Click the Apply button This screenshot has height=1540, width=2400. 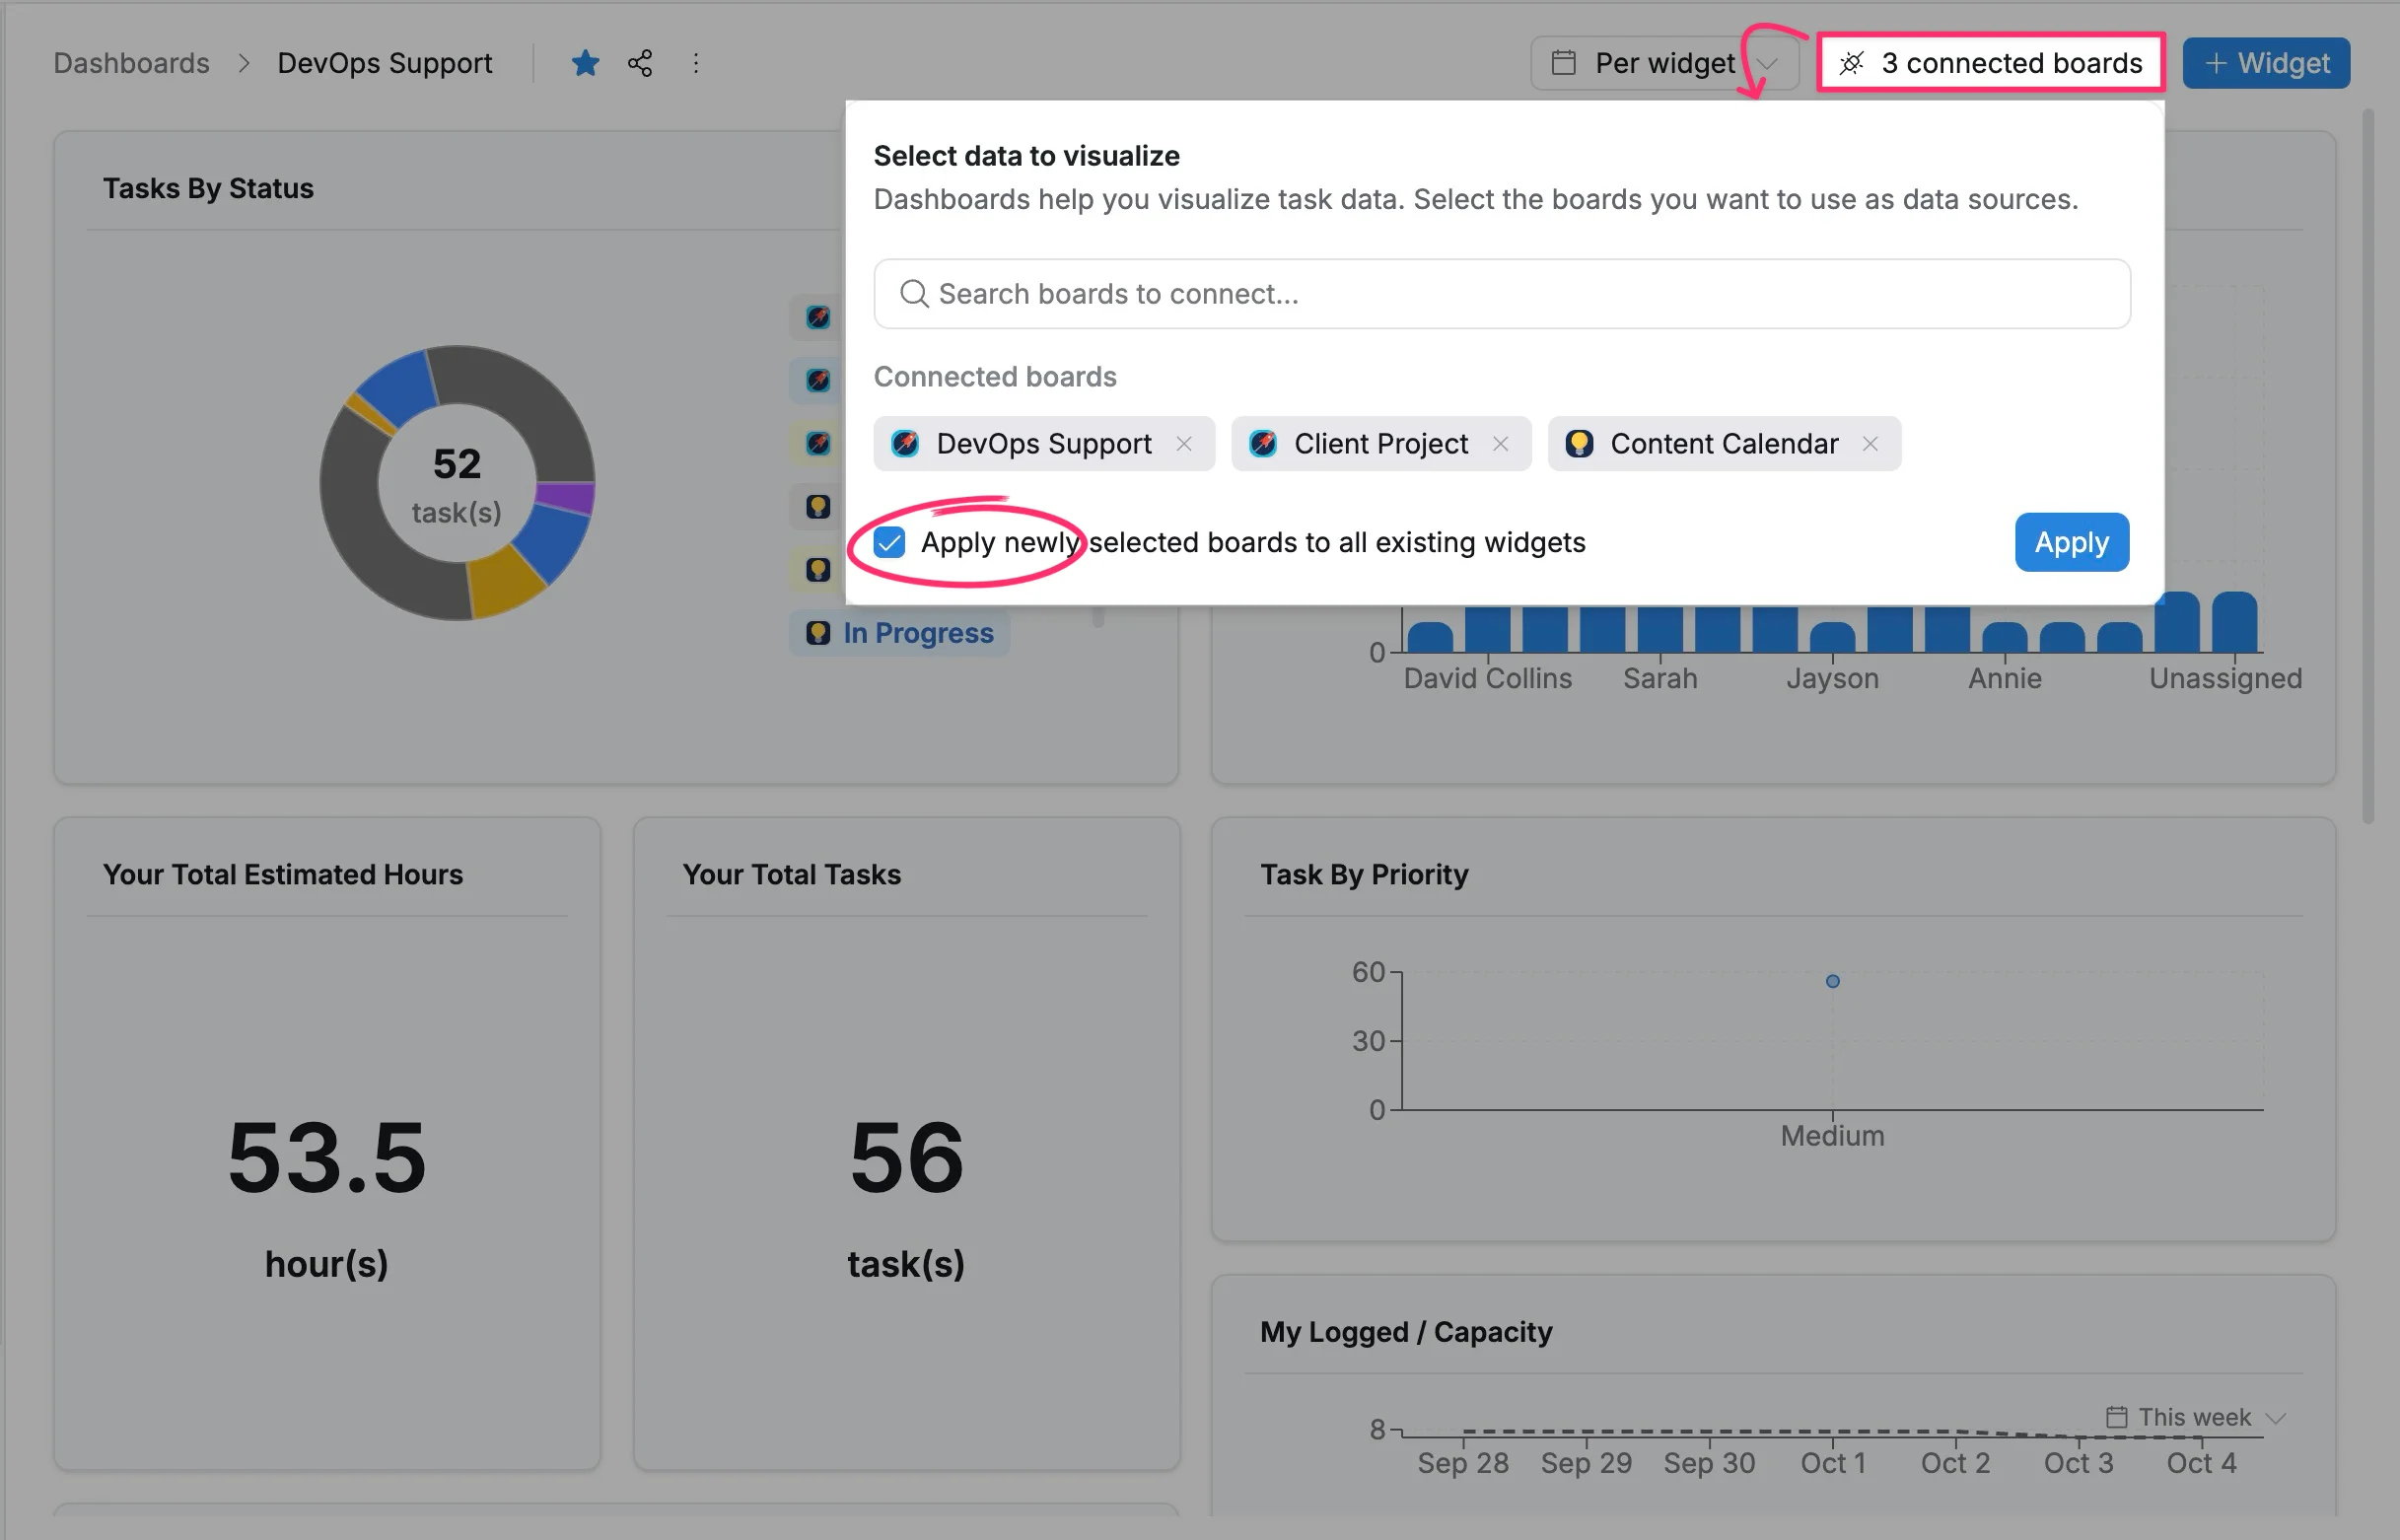click(x=2071, y=542)
